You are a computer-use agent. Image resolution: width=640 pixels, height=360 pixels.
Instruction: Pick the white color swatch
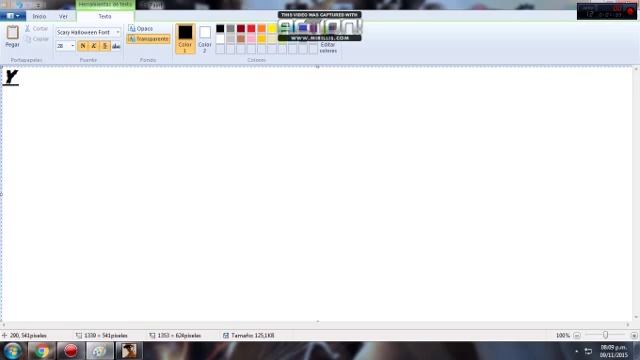220,39
